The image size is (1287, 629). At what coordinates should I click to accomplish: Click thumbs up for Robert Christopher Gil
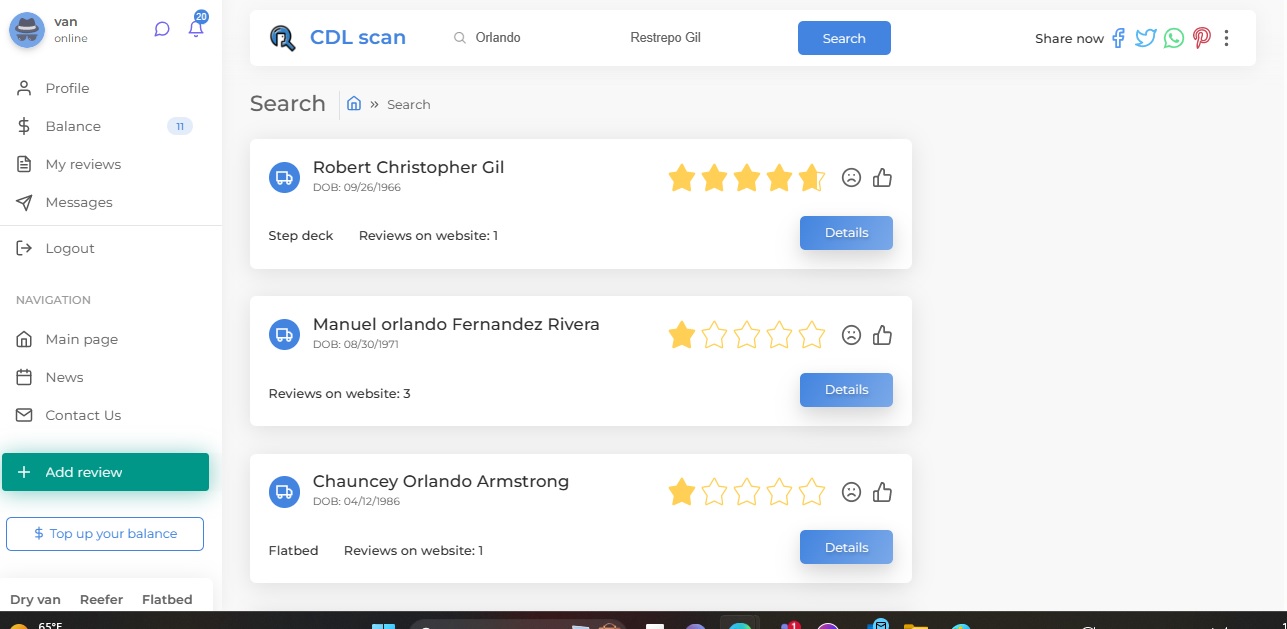882,178
